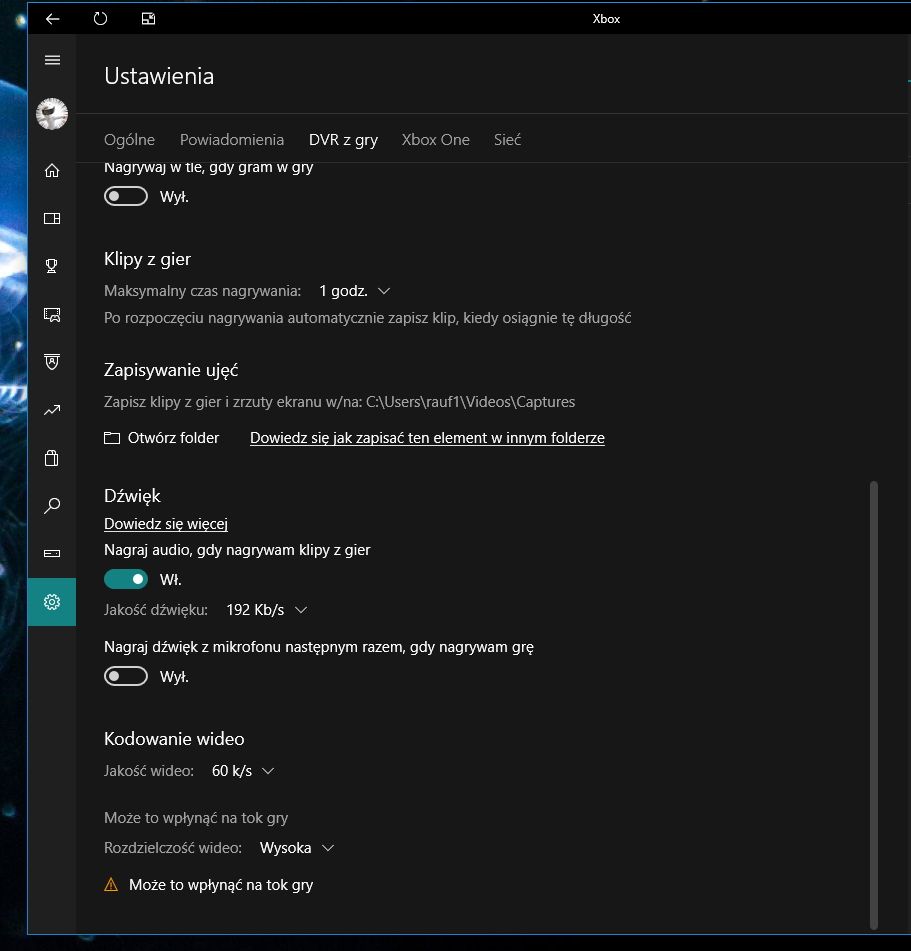Viewport: 911px width, 951px height.
Task: Expand the '192 Kb/s' audio quality dropdown
Action: tap(267, 610)
